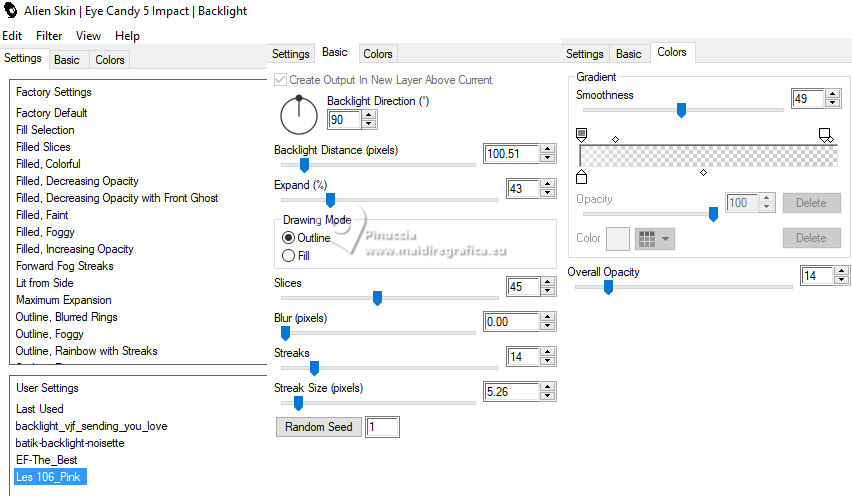The height and width of the screenshot is (496, 852).
Task: Open the Filter menu
Action: click(49, 36)
